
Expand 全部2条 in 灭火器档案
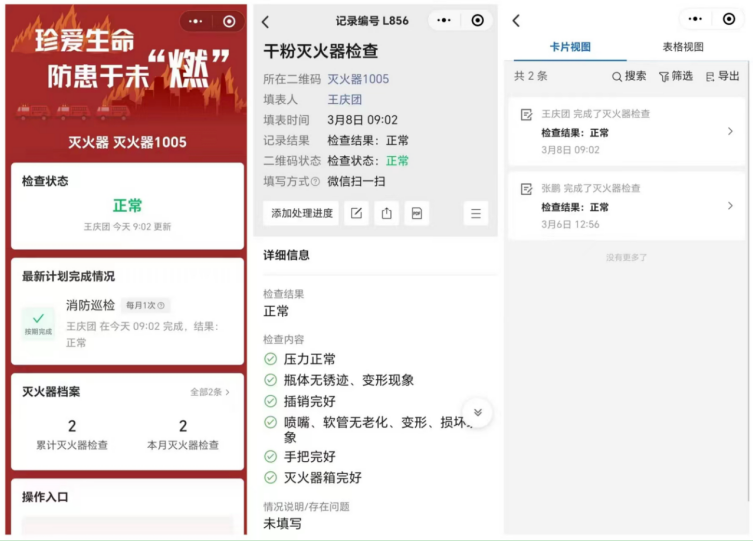210,392
